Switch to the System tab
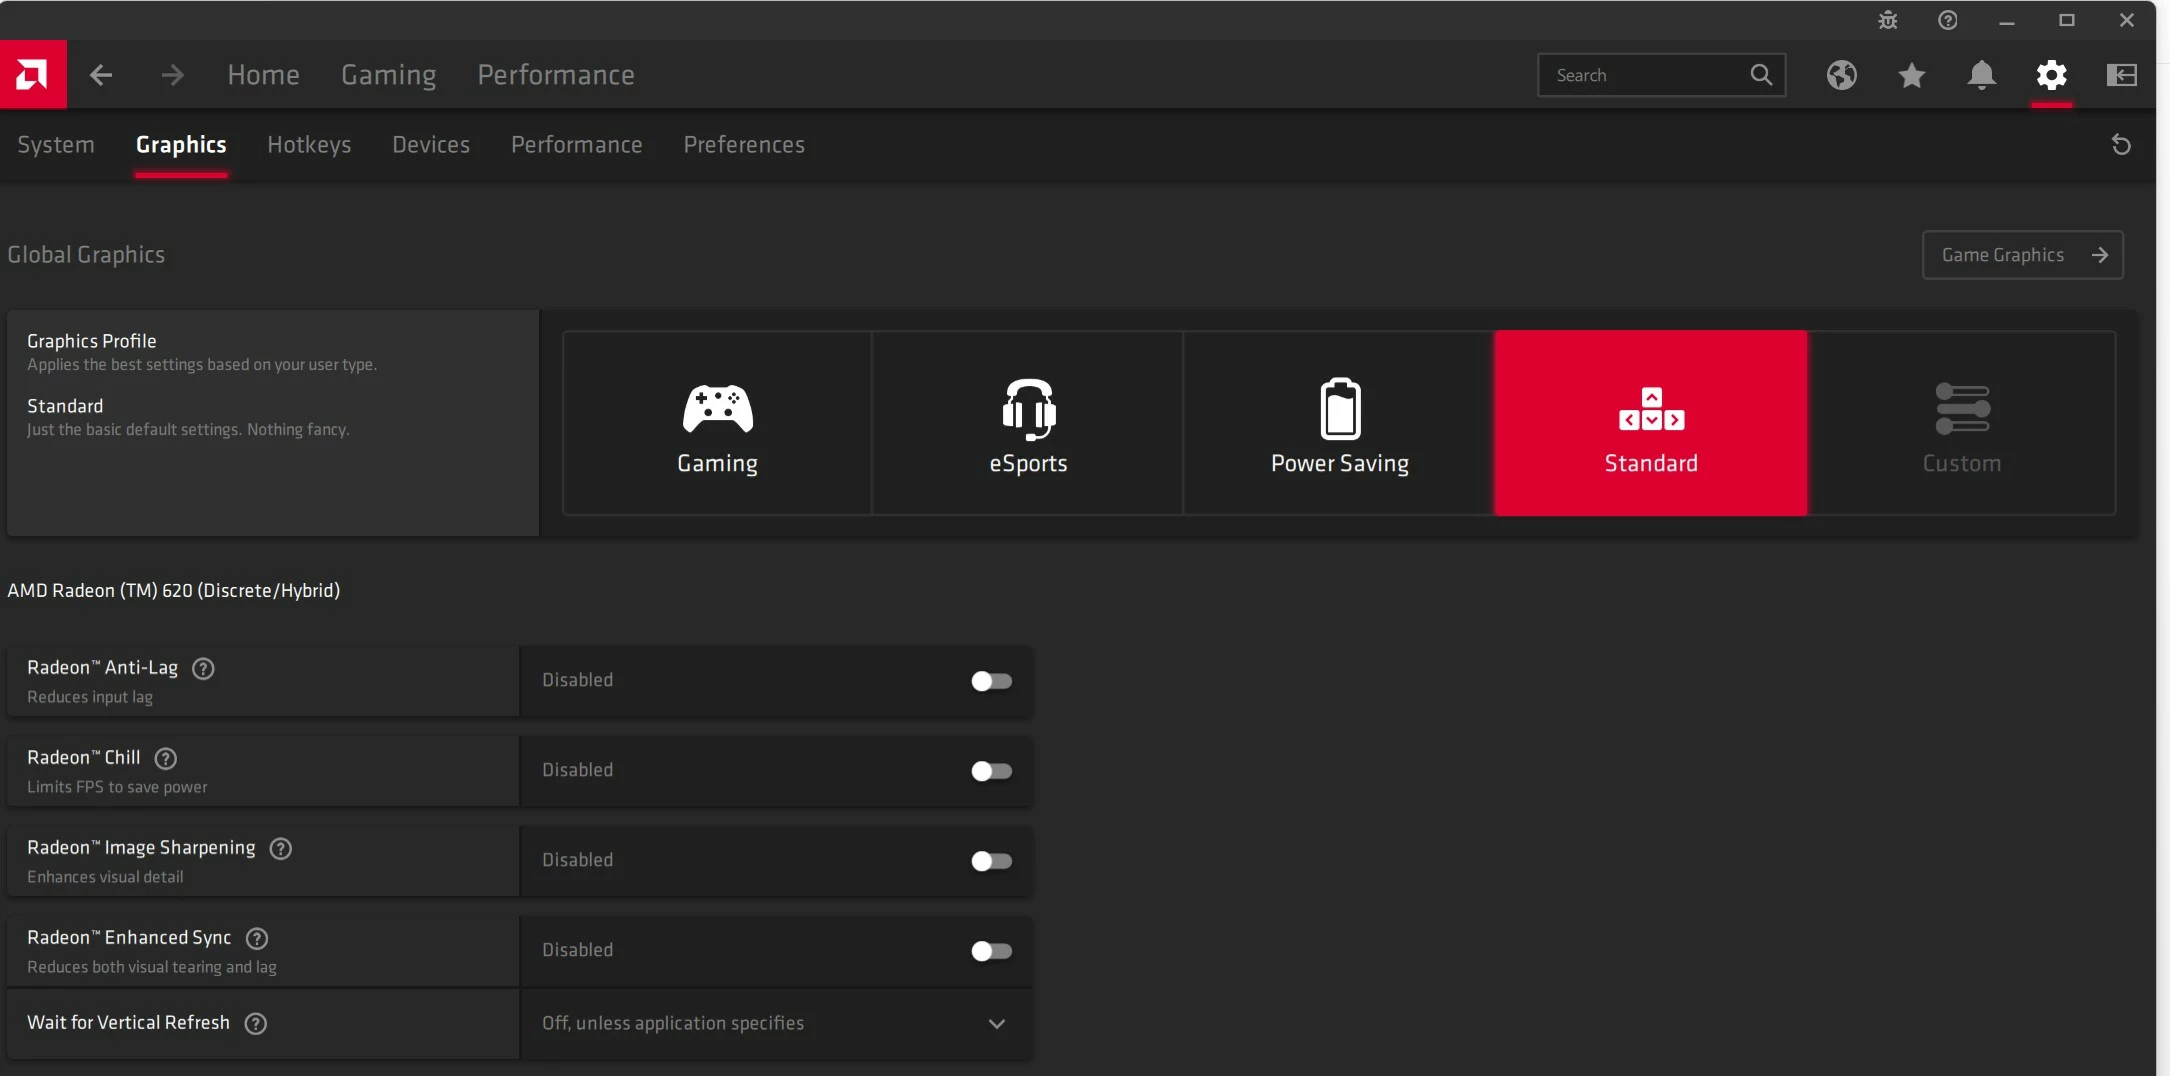 tap(56, 145)
